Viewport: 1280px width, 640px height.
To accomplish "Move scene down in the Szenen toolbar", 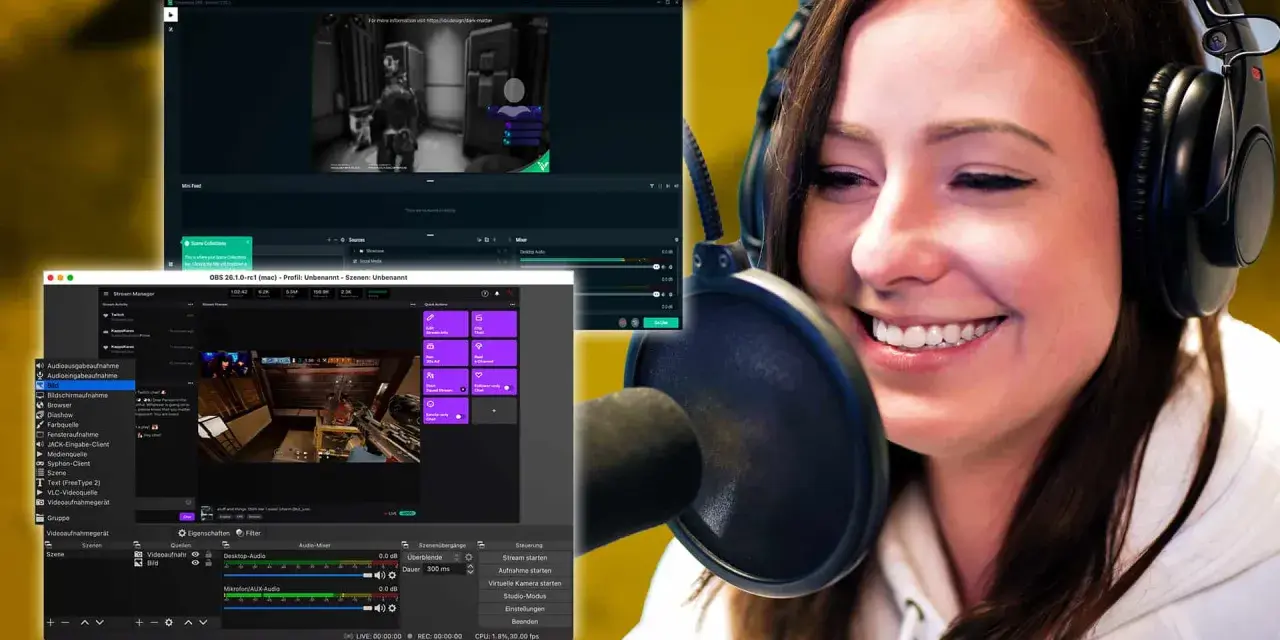I will [98, 622].
